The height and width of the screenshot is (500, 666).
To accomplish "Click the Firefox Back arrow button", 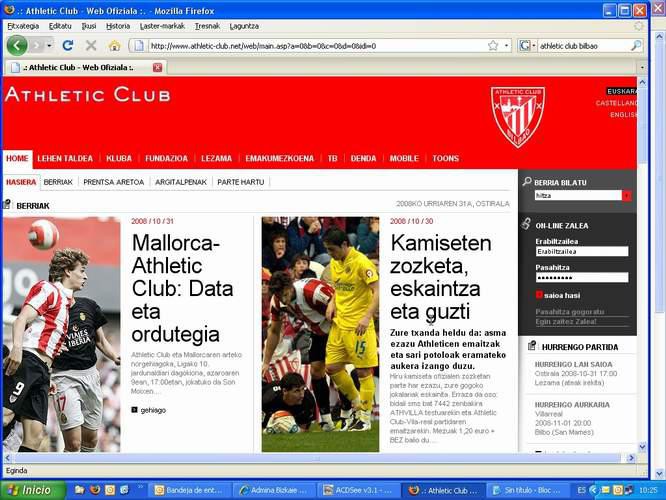I will (x=17, y=45).
